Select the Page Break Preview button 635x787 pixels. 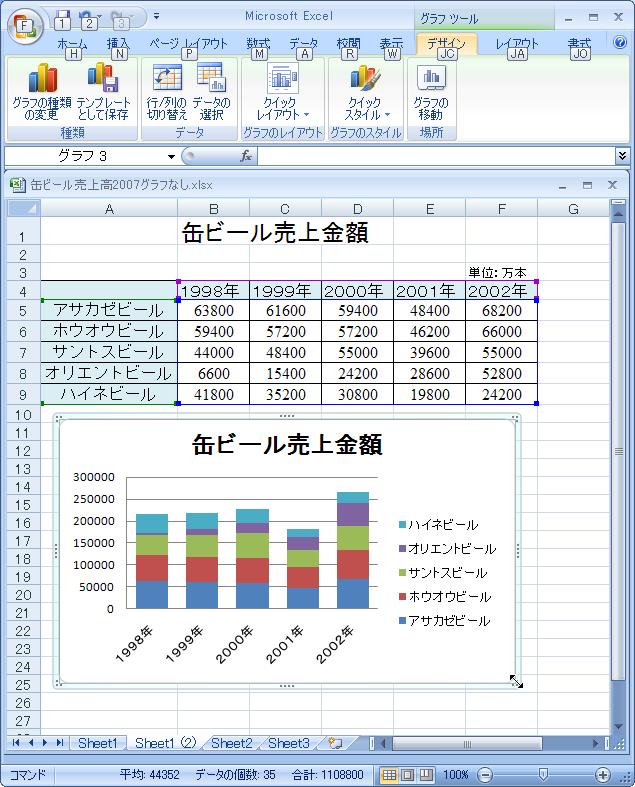click(426, 775)
